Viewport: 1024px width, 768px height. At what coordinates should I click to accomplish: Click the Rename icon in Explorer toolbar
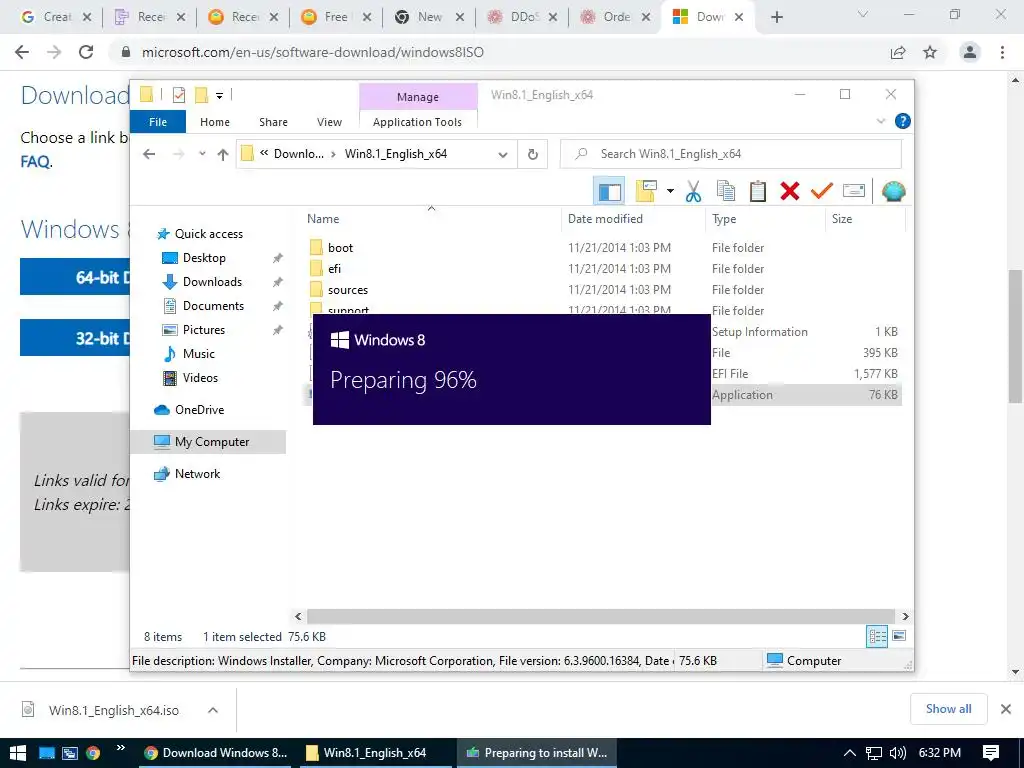point(854,191)
